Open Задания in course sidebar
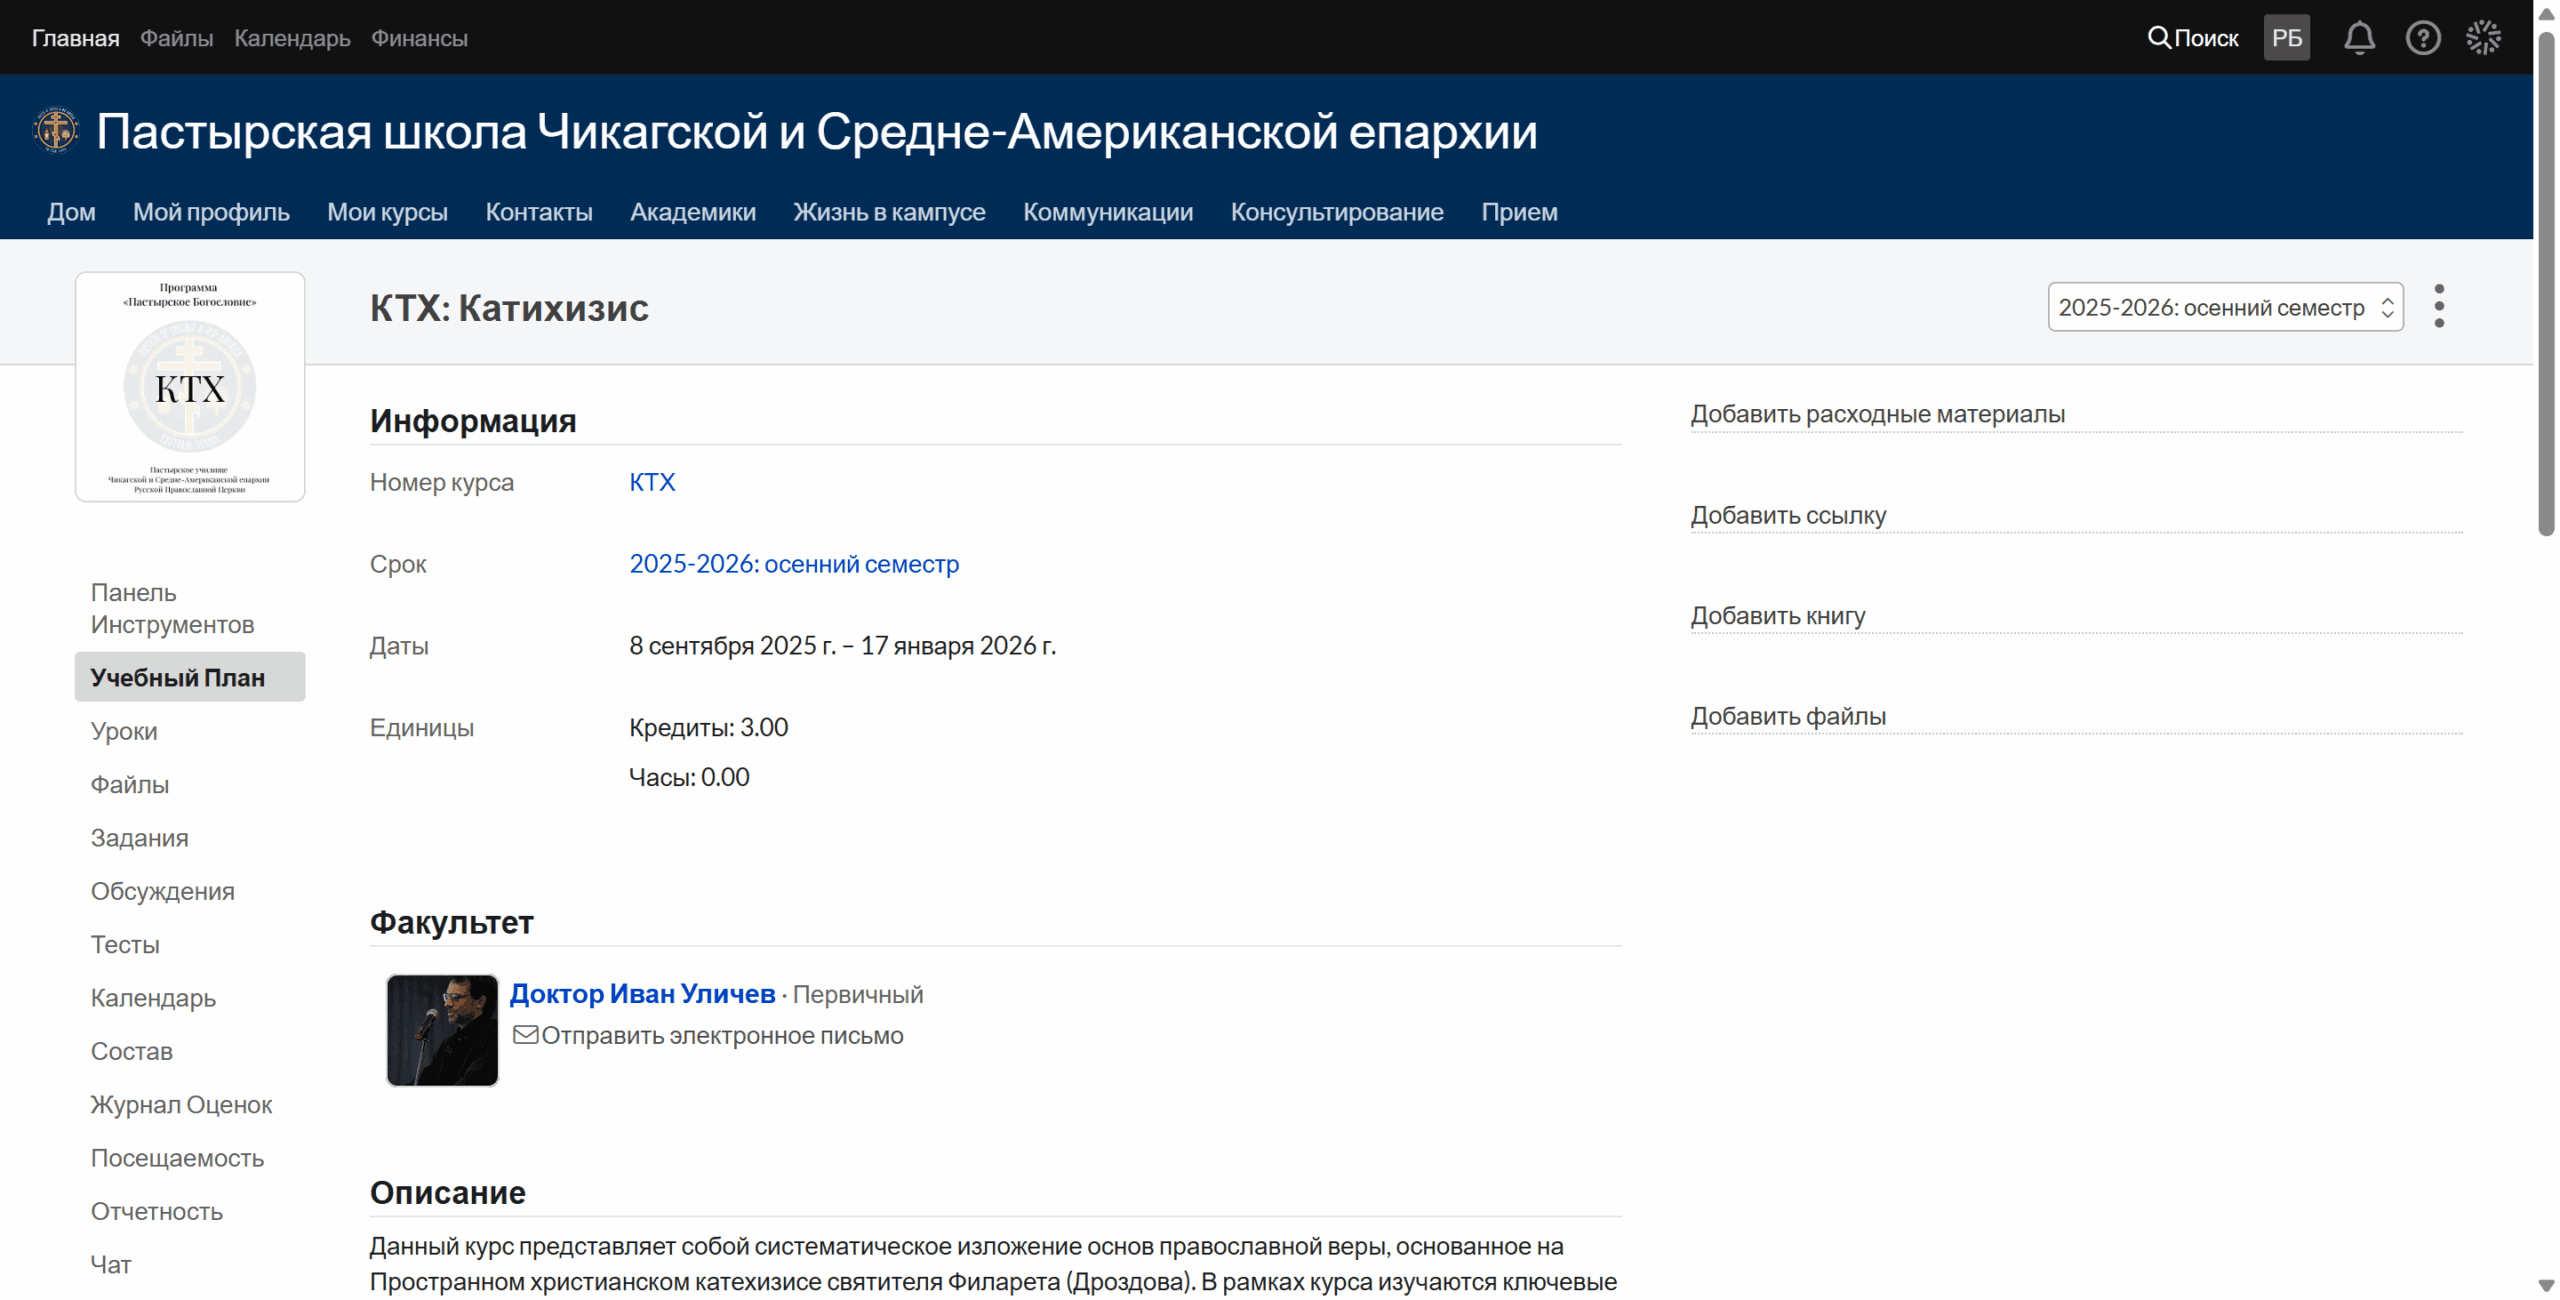The image size is (2560, 1300). click(139, 837)
